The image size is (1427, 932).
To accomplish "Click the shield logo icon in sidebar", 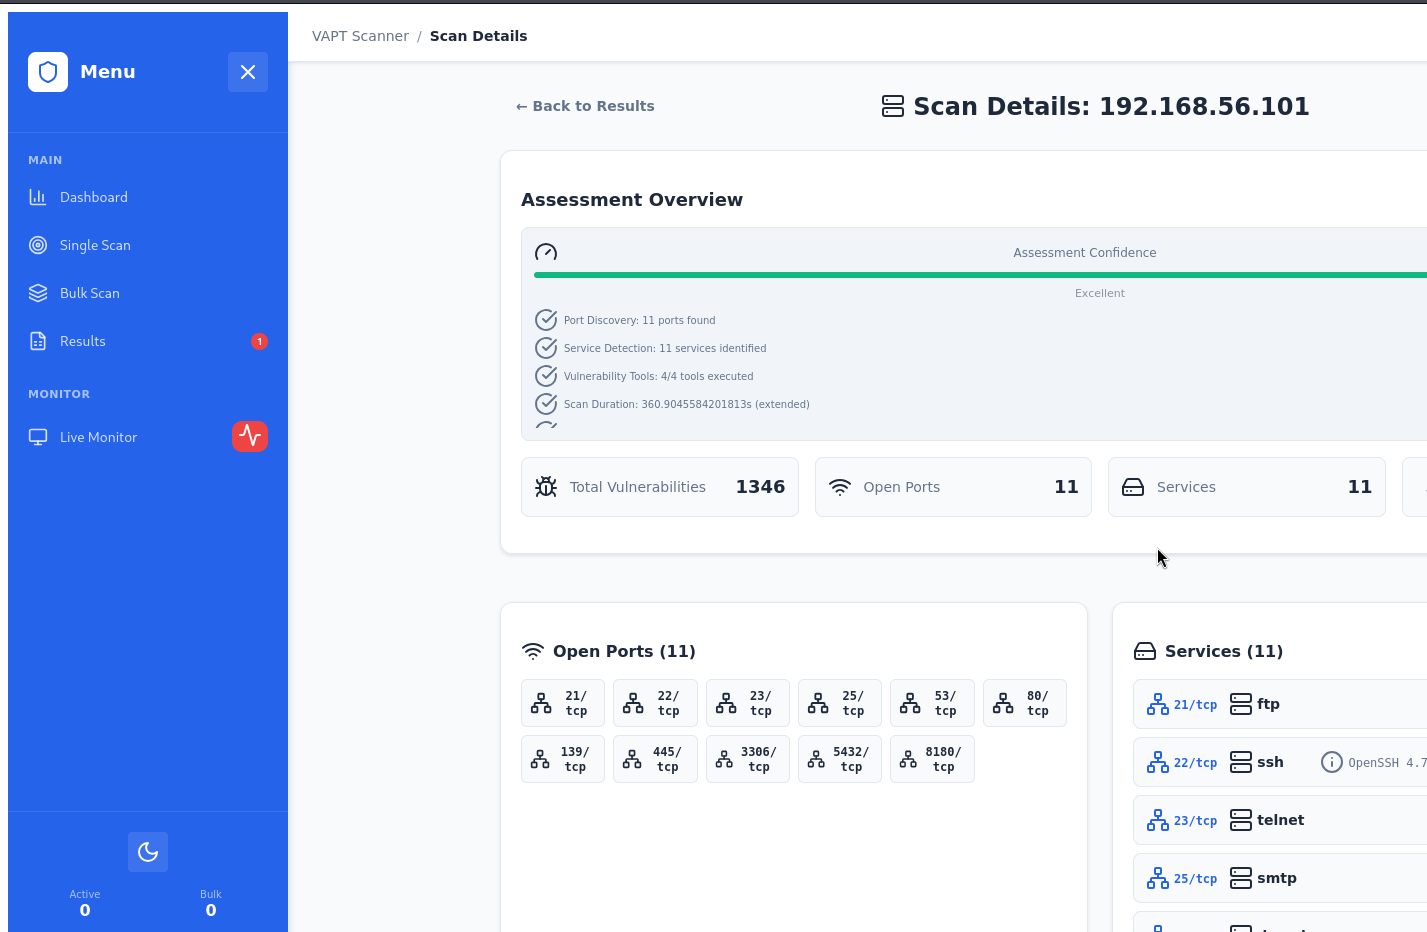I will click(x=48, y=72).
